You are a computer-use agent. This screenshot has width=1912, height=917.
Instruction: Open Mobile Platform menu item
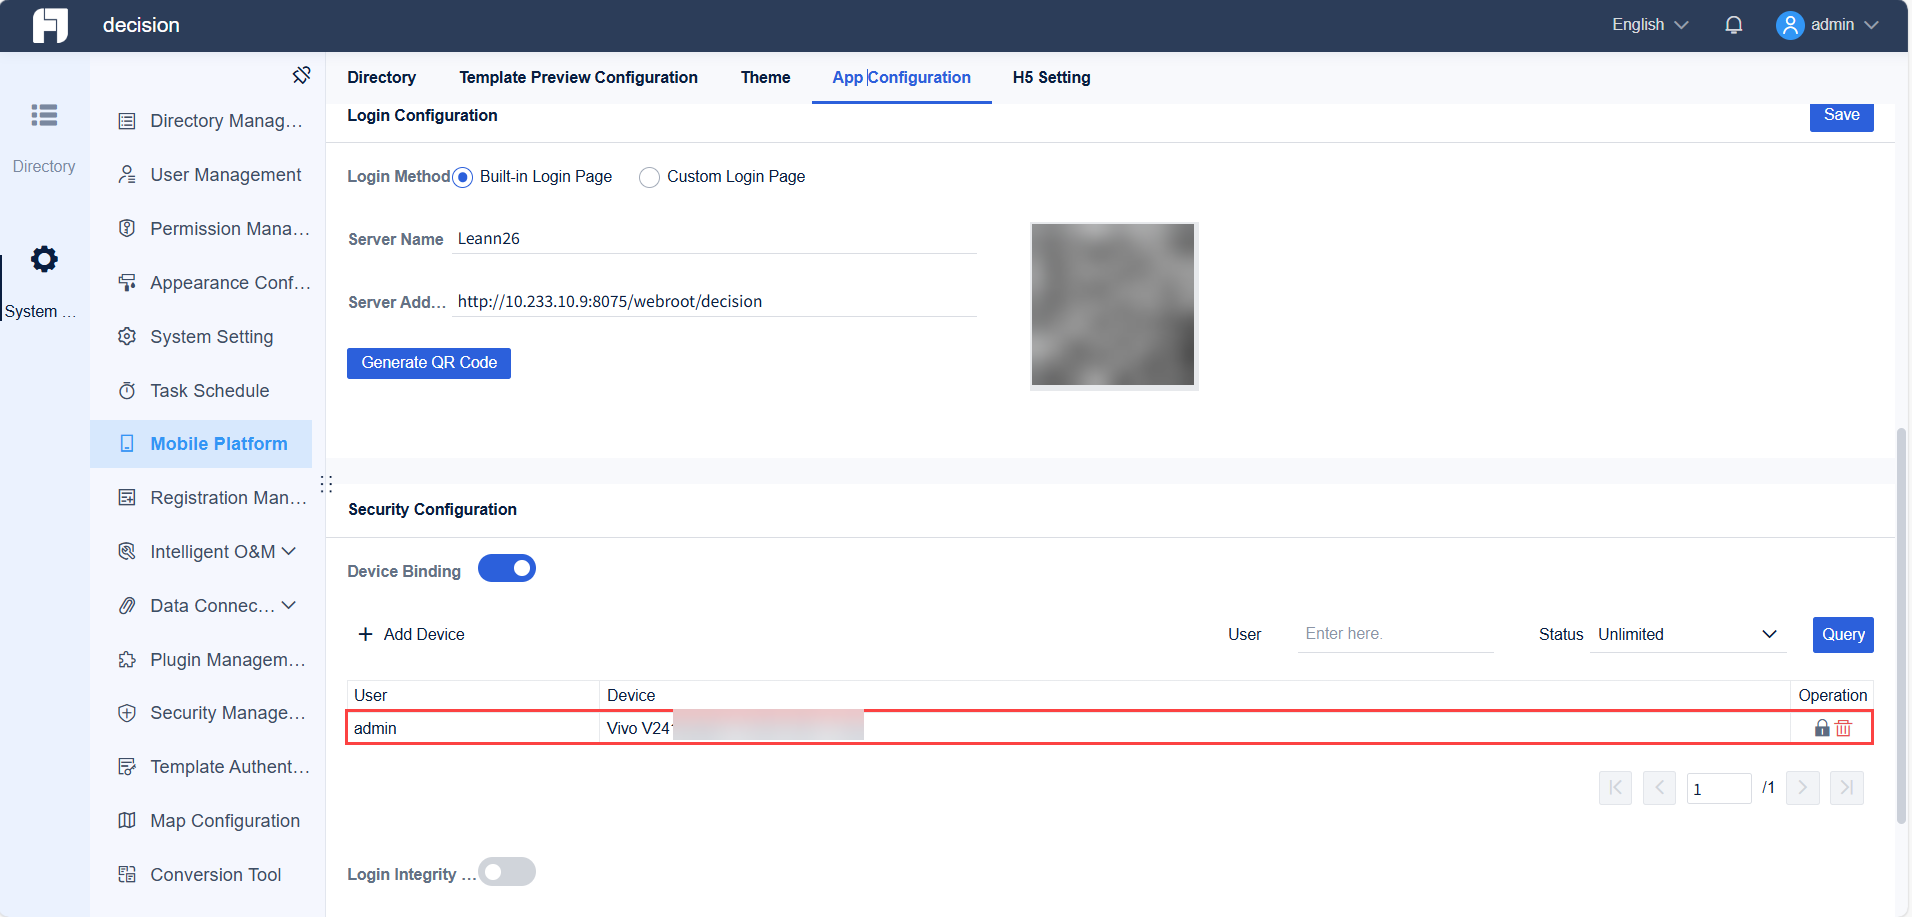click(x=201, y=444)
